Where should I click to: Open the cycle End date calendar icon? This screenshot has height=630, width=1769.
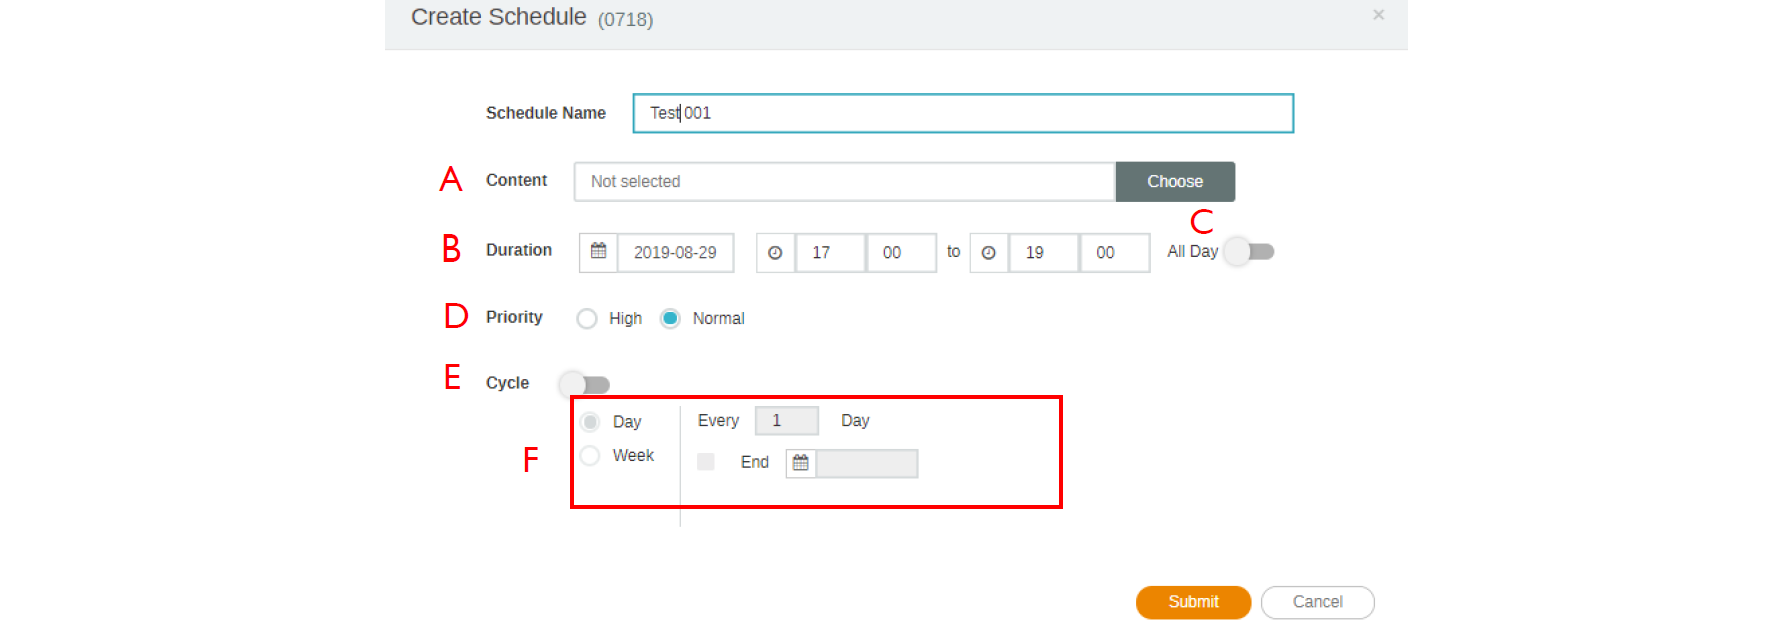(x=801, y=463)
